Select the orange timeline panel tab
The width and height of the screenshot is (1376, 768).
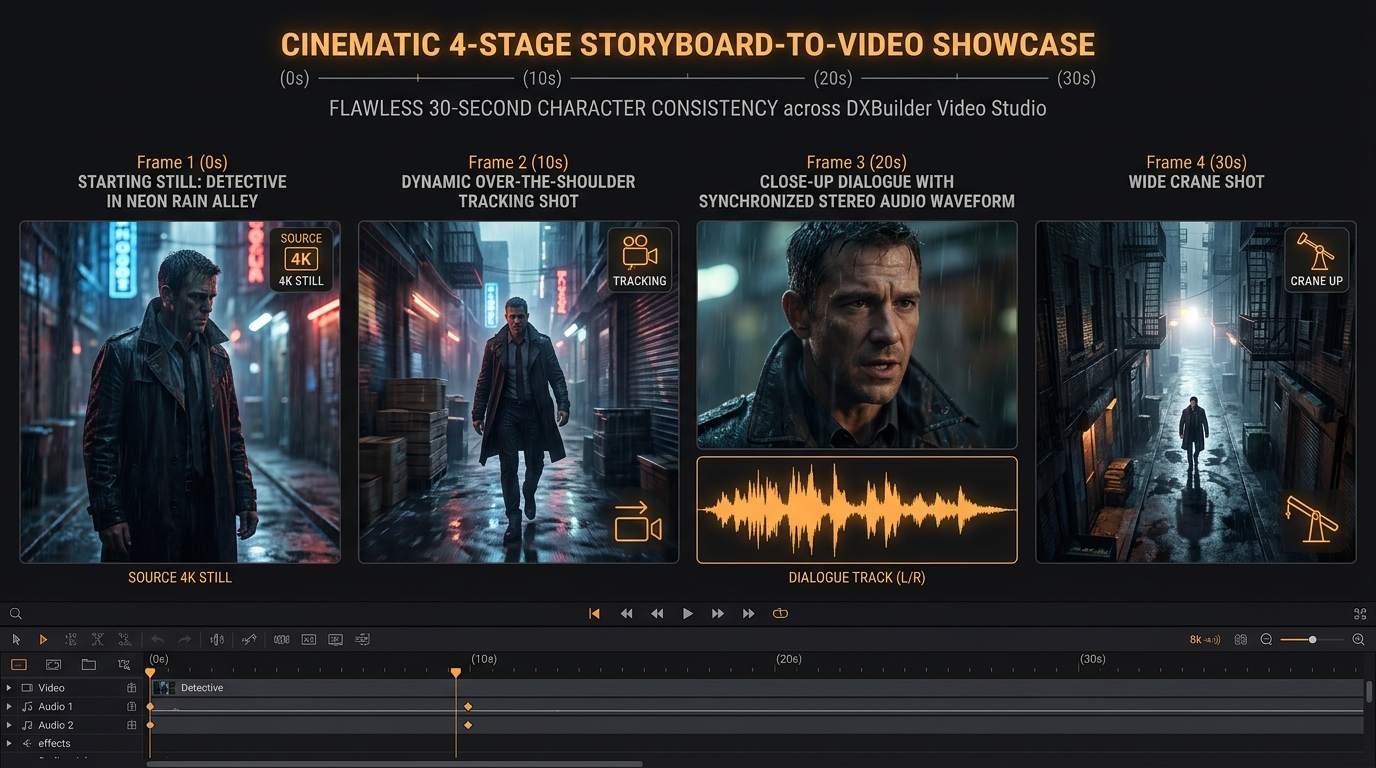coord(18,664)
